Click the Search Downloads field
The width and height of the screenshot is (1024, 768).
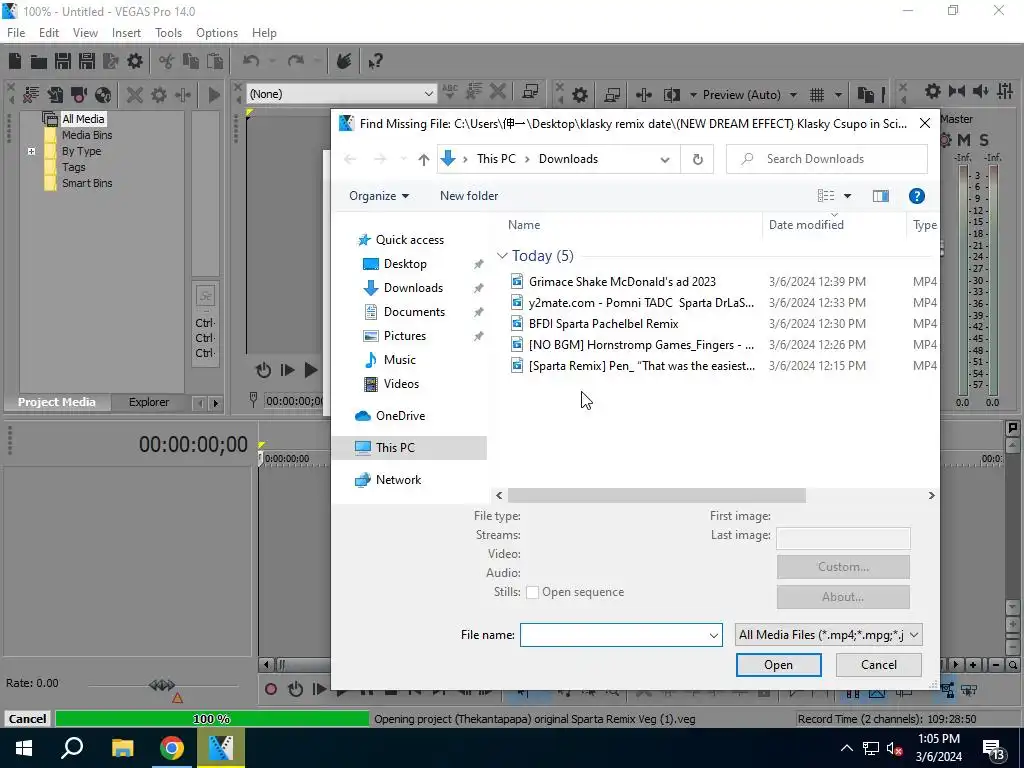pos(827,159)
